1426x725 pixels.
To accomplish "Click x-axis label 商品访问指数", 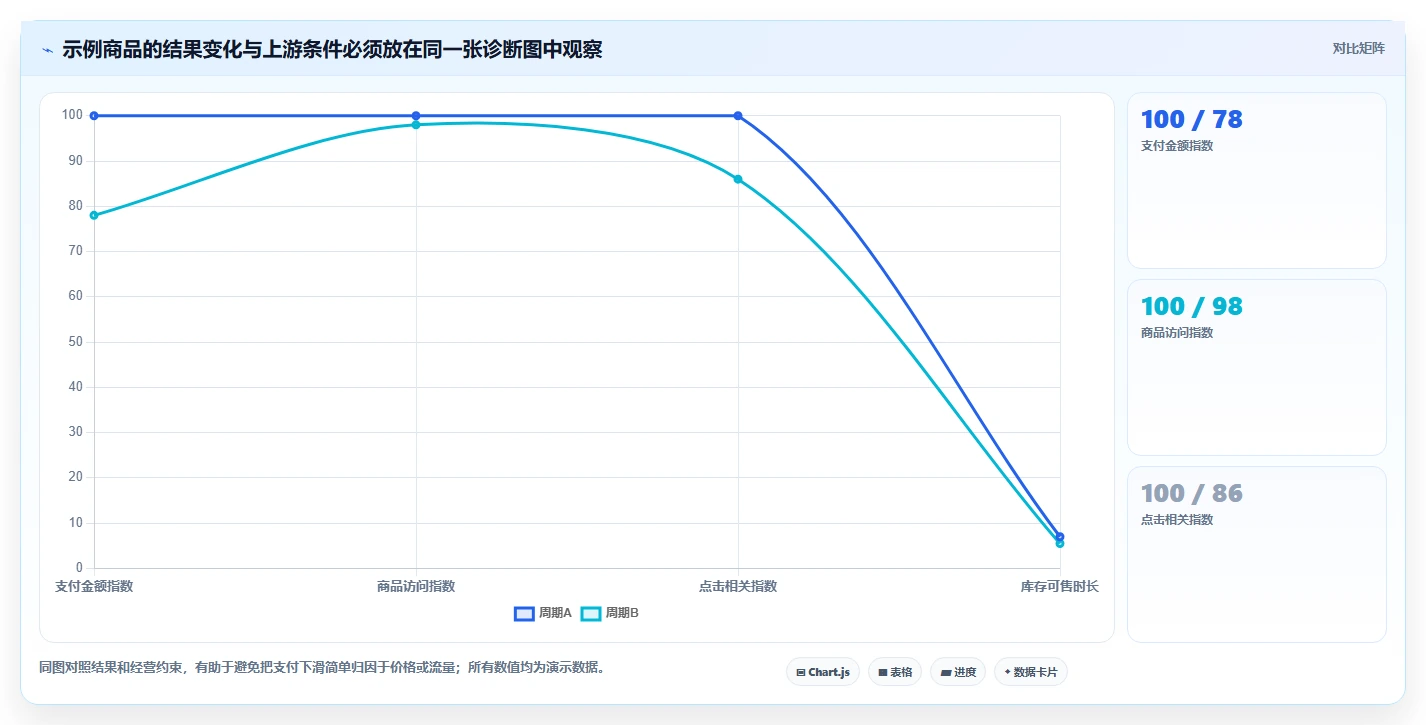I will pos(416,586).
